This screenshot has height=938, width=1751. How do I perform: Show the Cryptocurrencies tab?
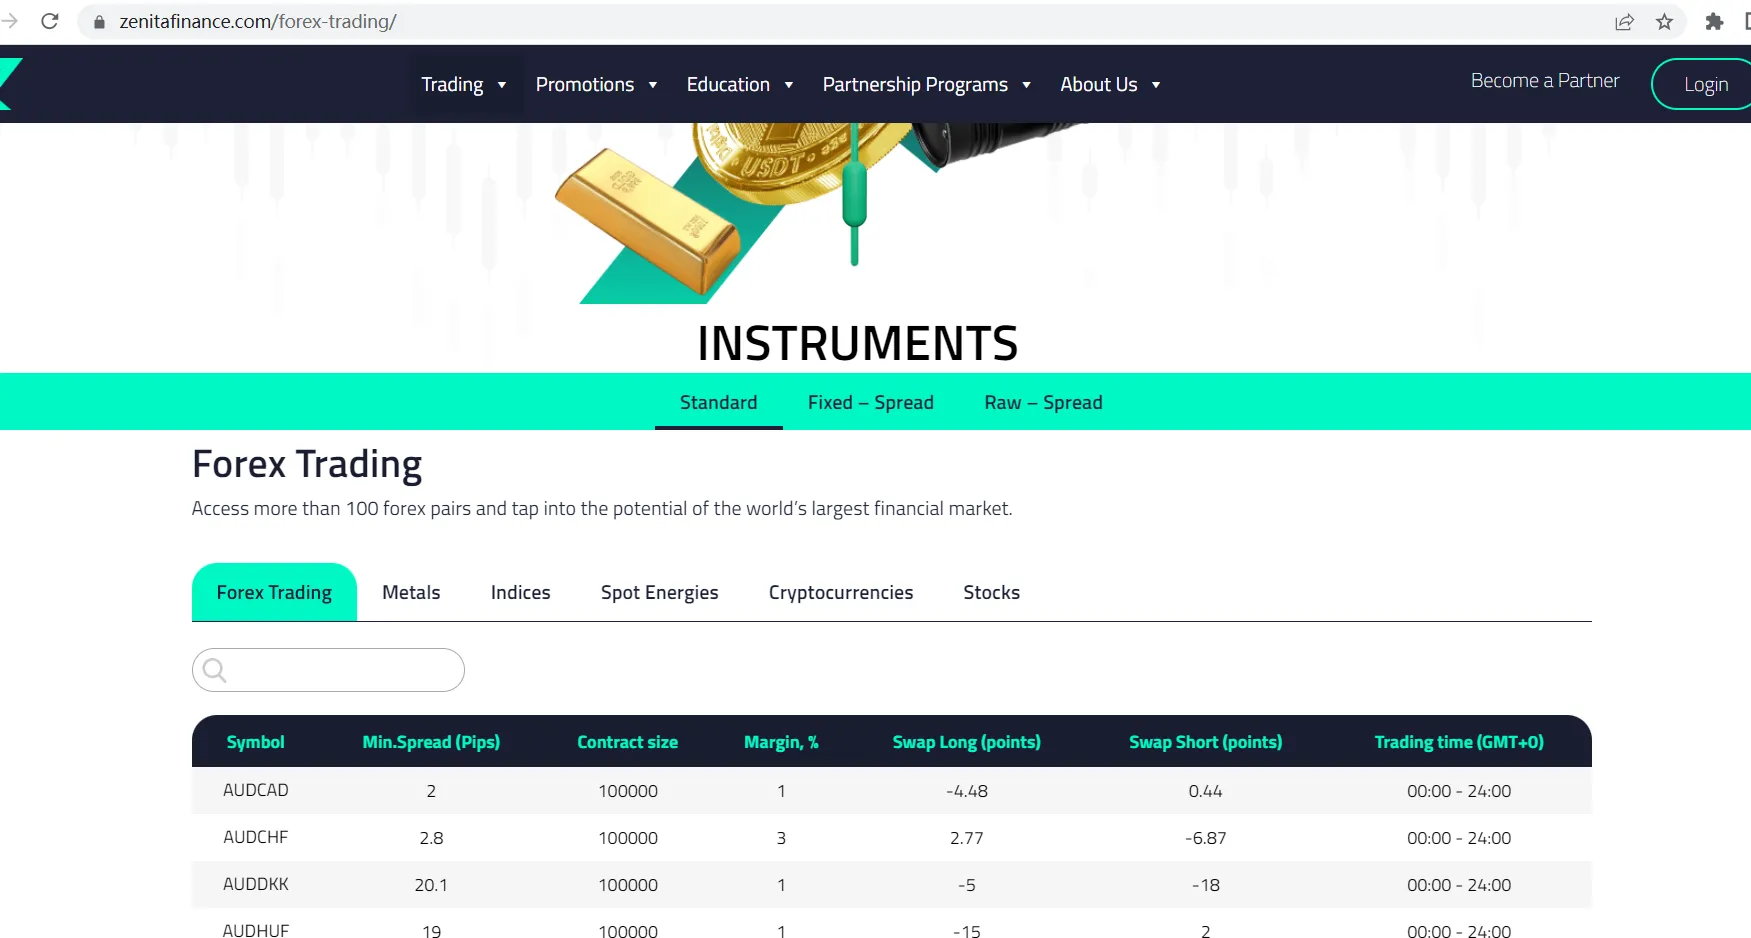[x=841, y=592]
